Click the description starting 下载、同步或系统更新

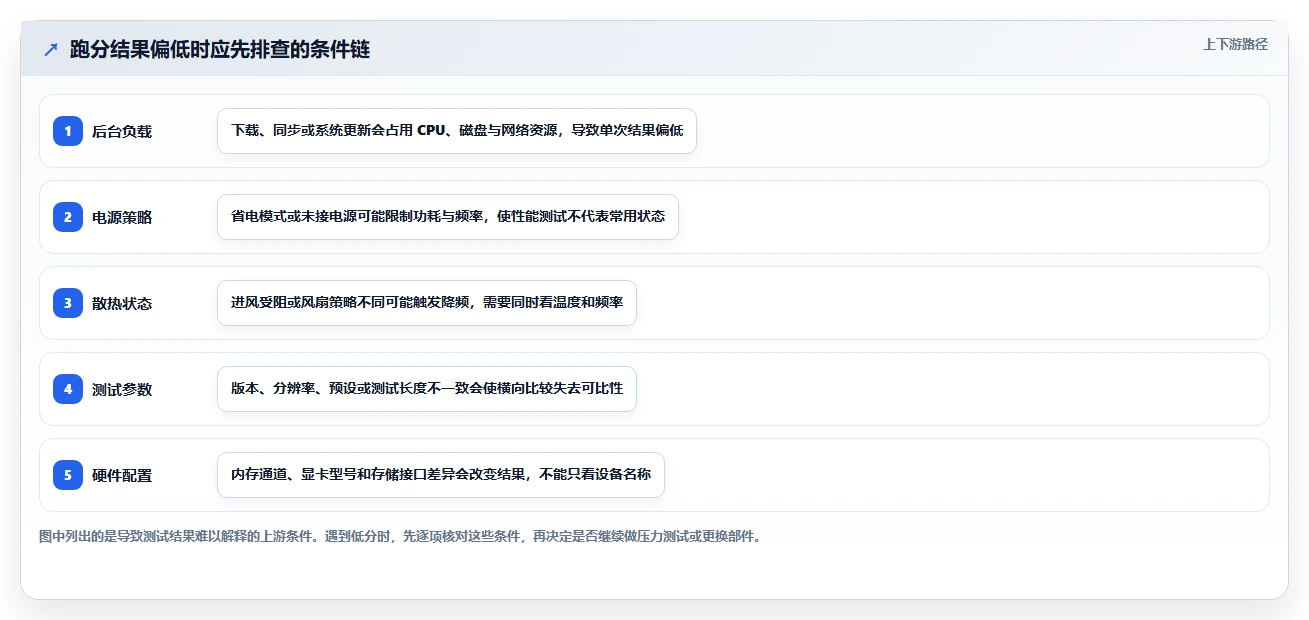[457, 131]
